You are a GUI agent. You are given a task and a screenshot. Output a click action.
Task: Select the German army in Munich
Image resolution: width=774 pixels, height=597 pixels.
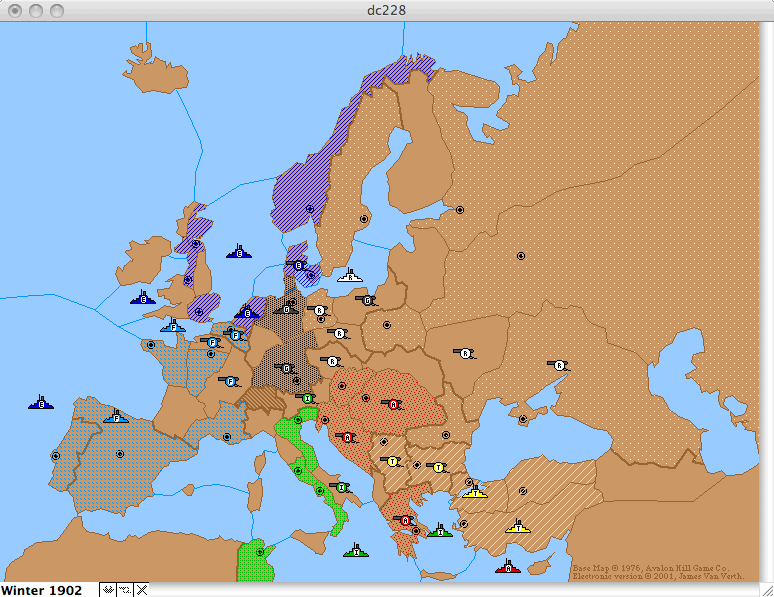click(286, 368)
